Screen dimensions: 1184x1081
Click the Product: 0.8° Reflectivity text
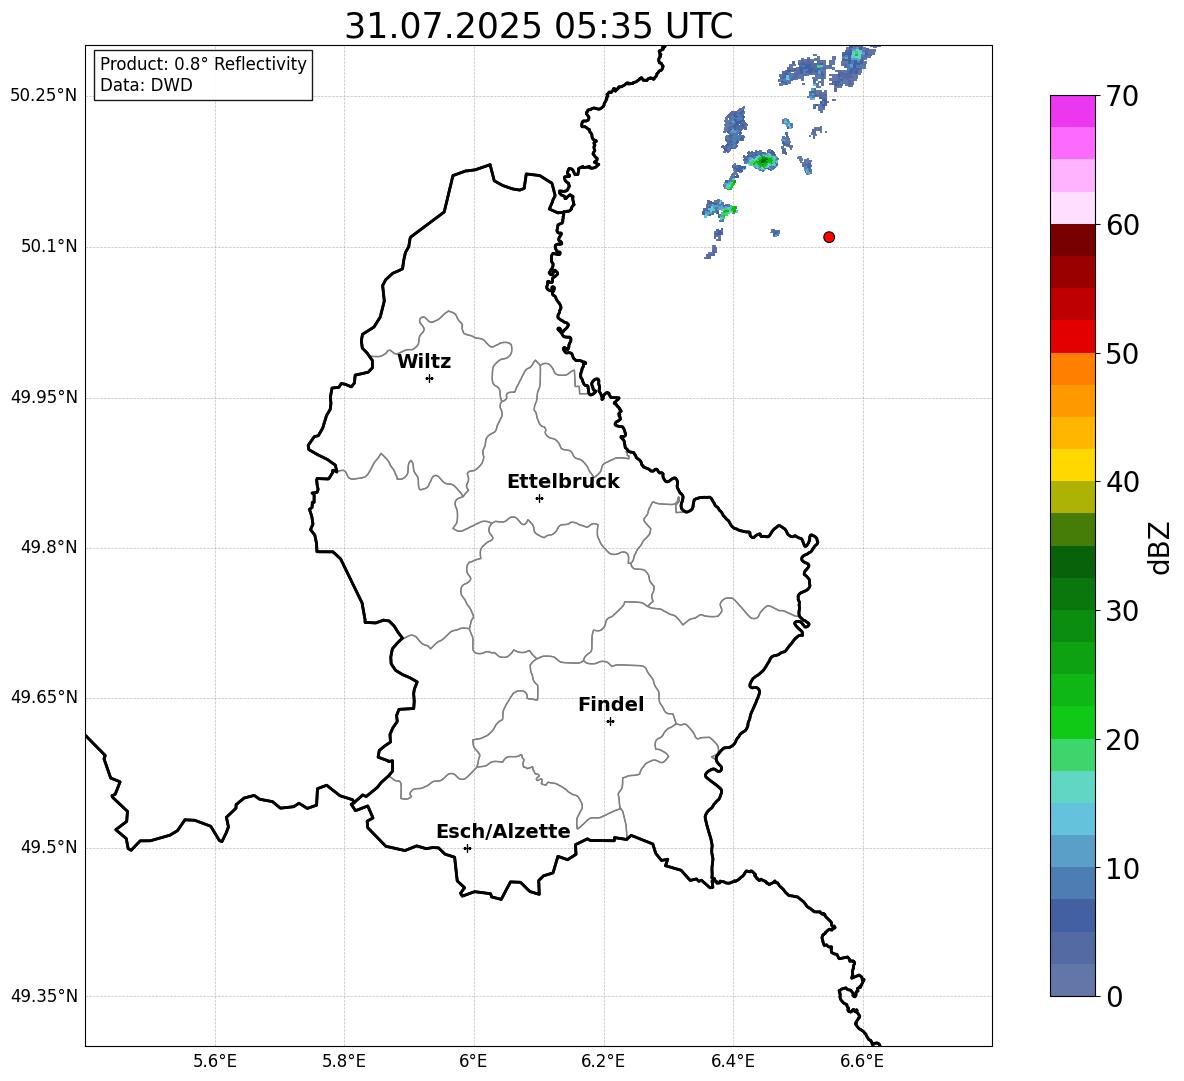[203, 64]
